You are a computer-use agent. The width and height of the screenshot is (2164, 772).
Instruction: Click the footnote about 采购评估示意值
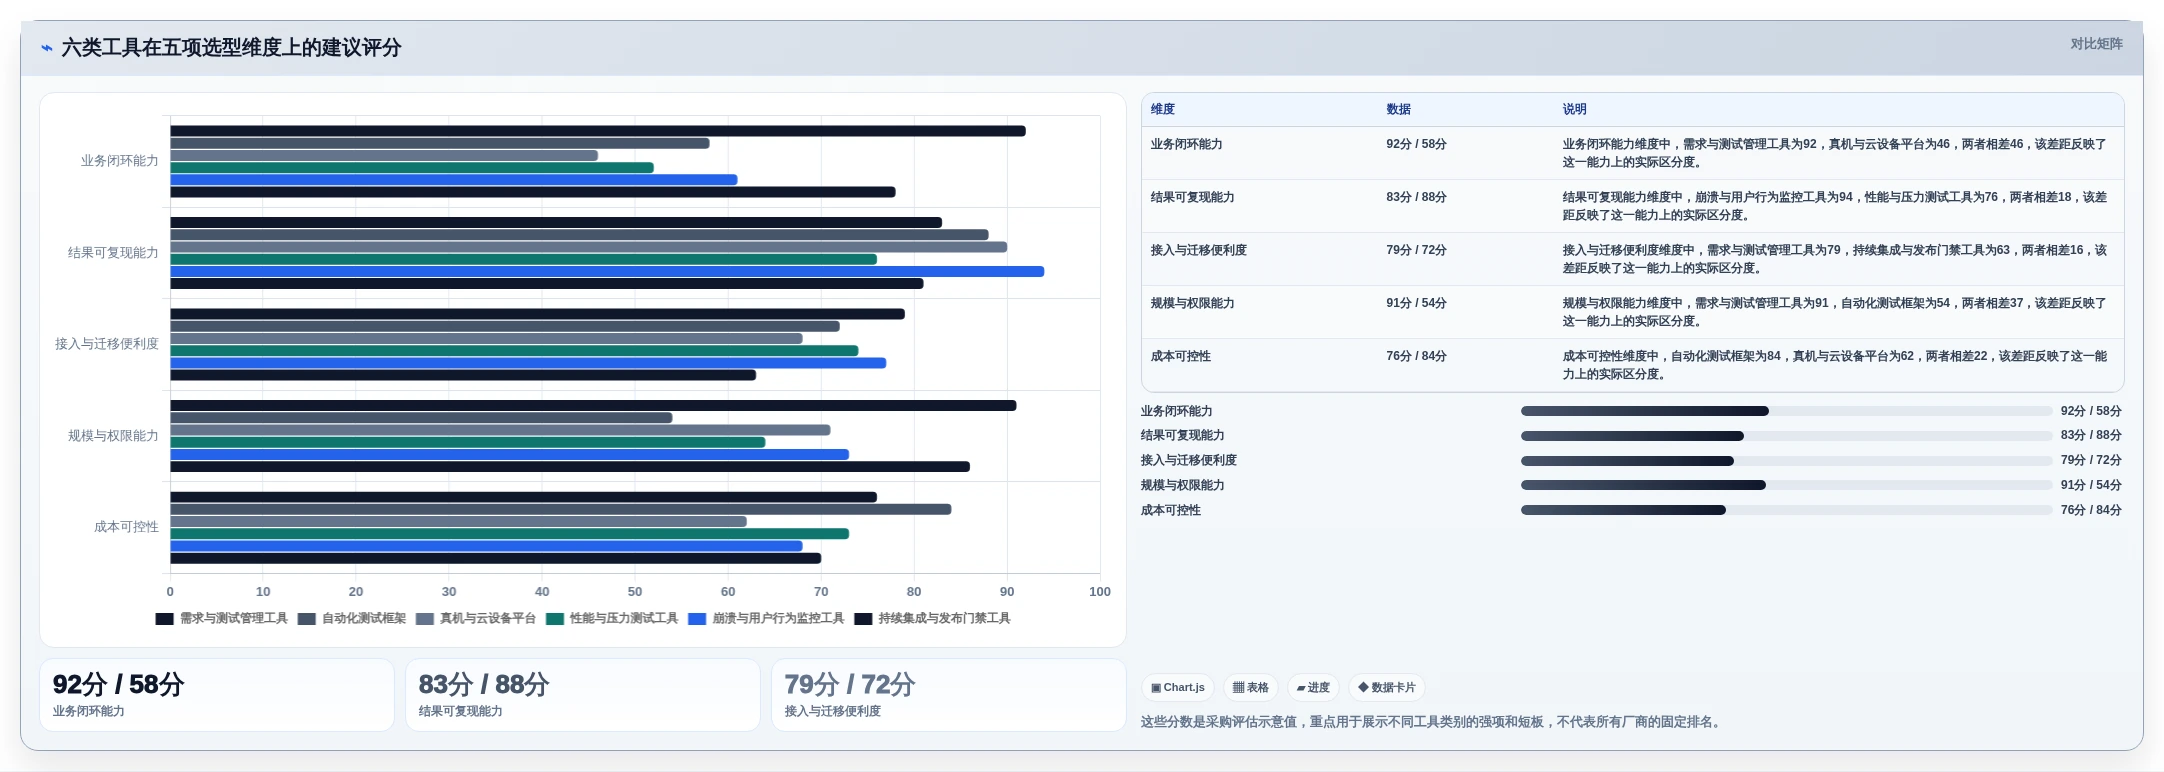1433,722
